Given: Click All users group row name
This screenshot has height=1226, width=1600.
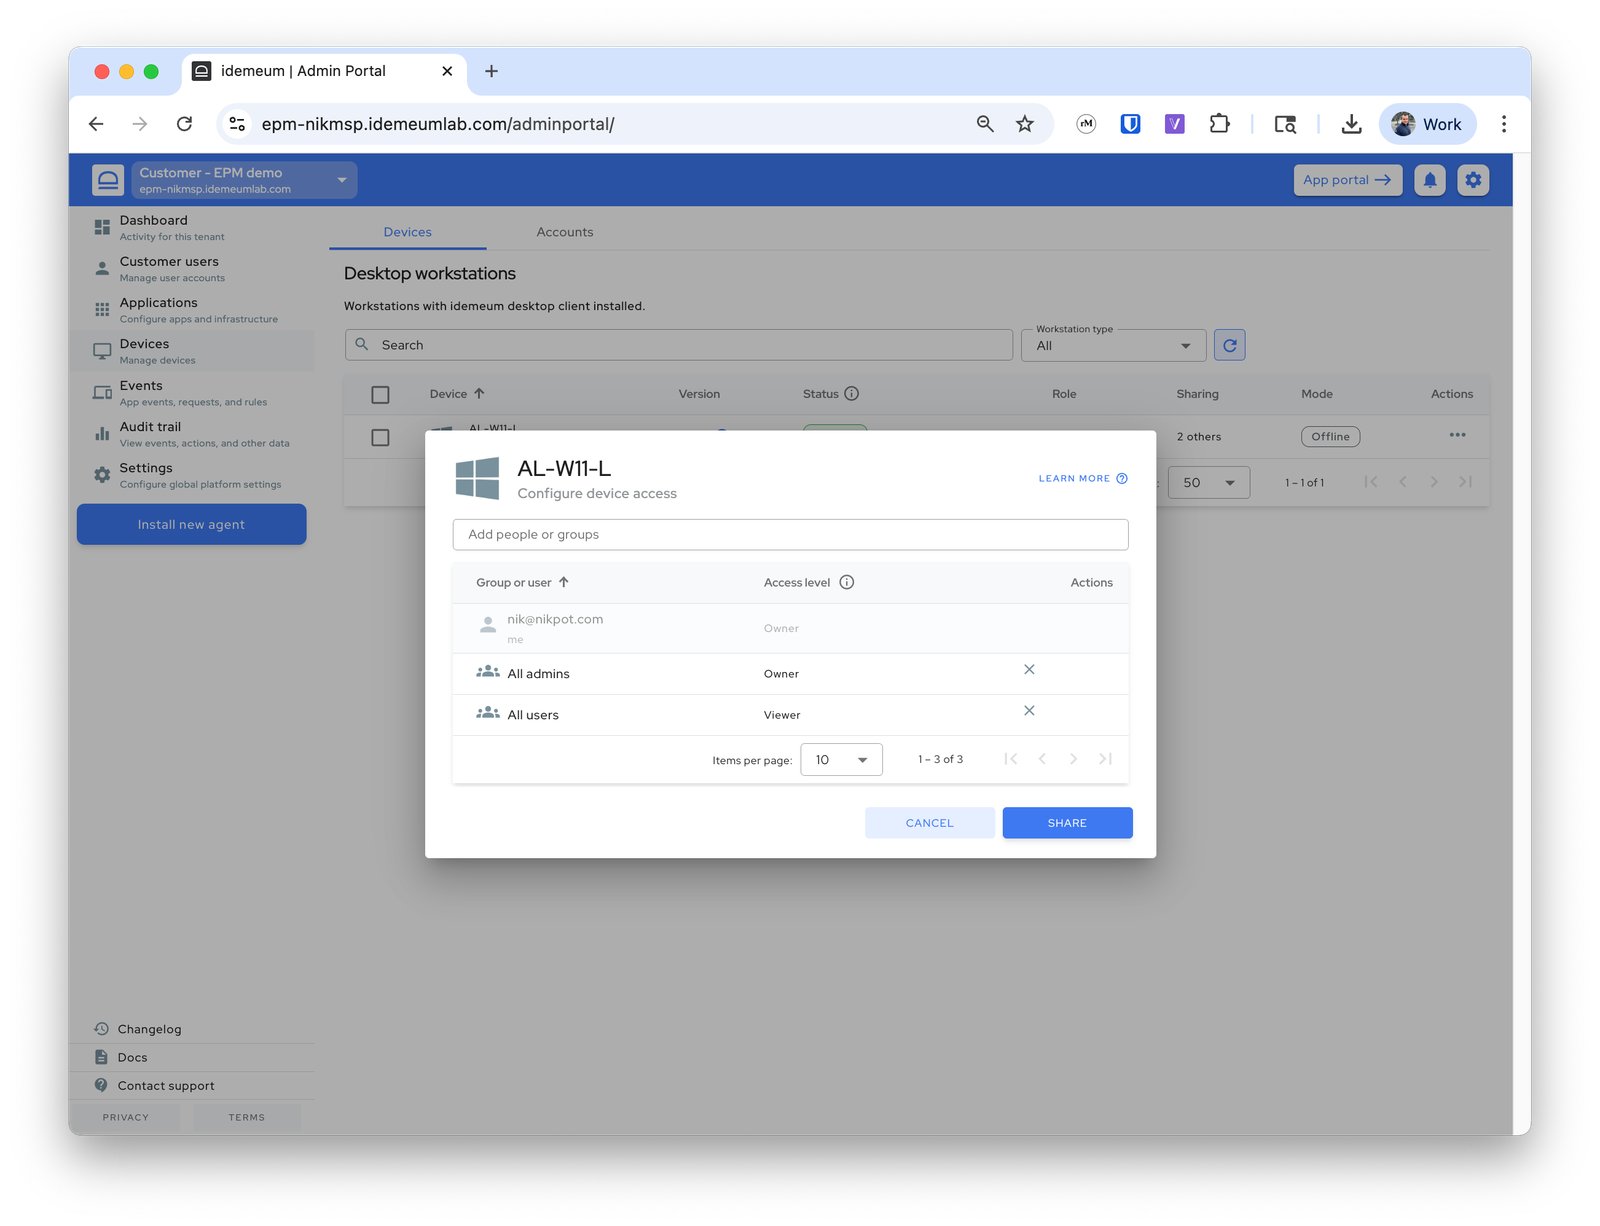Looking at the screenshot, I should [533, 715].
